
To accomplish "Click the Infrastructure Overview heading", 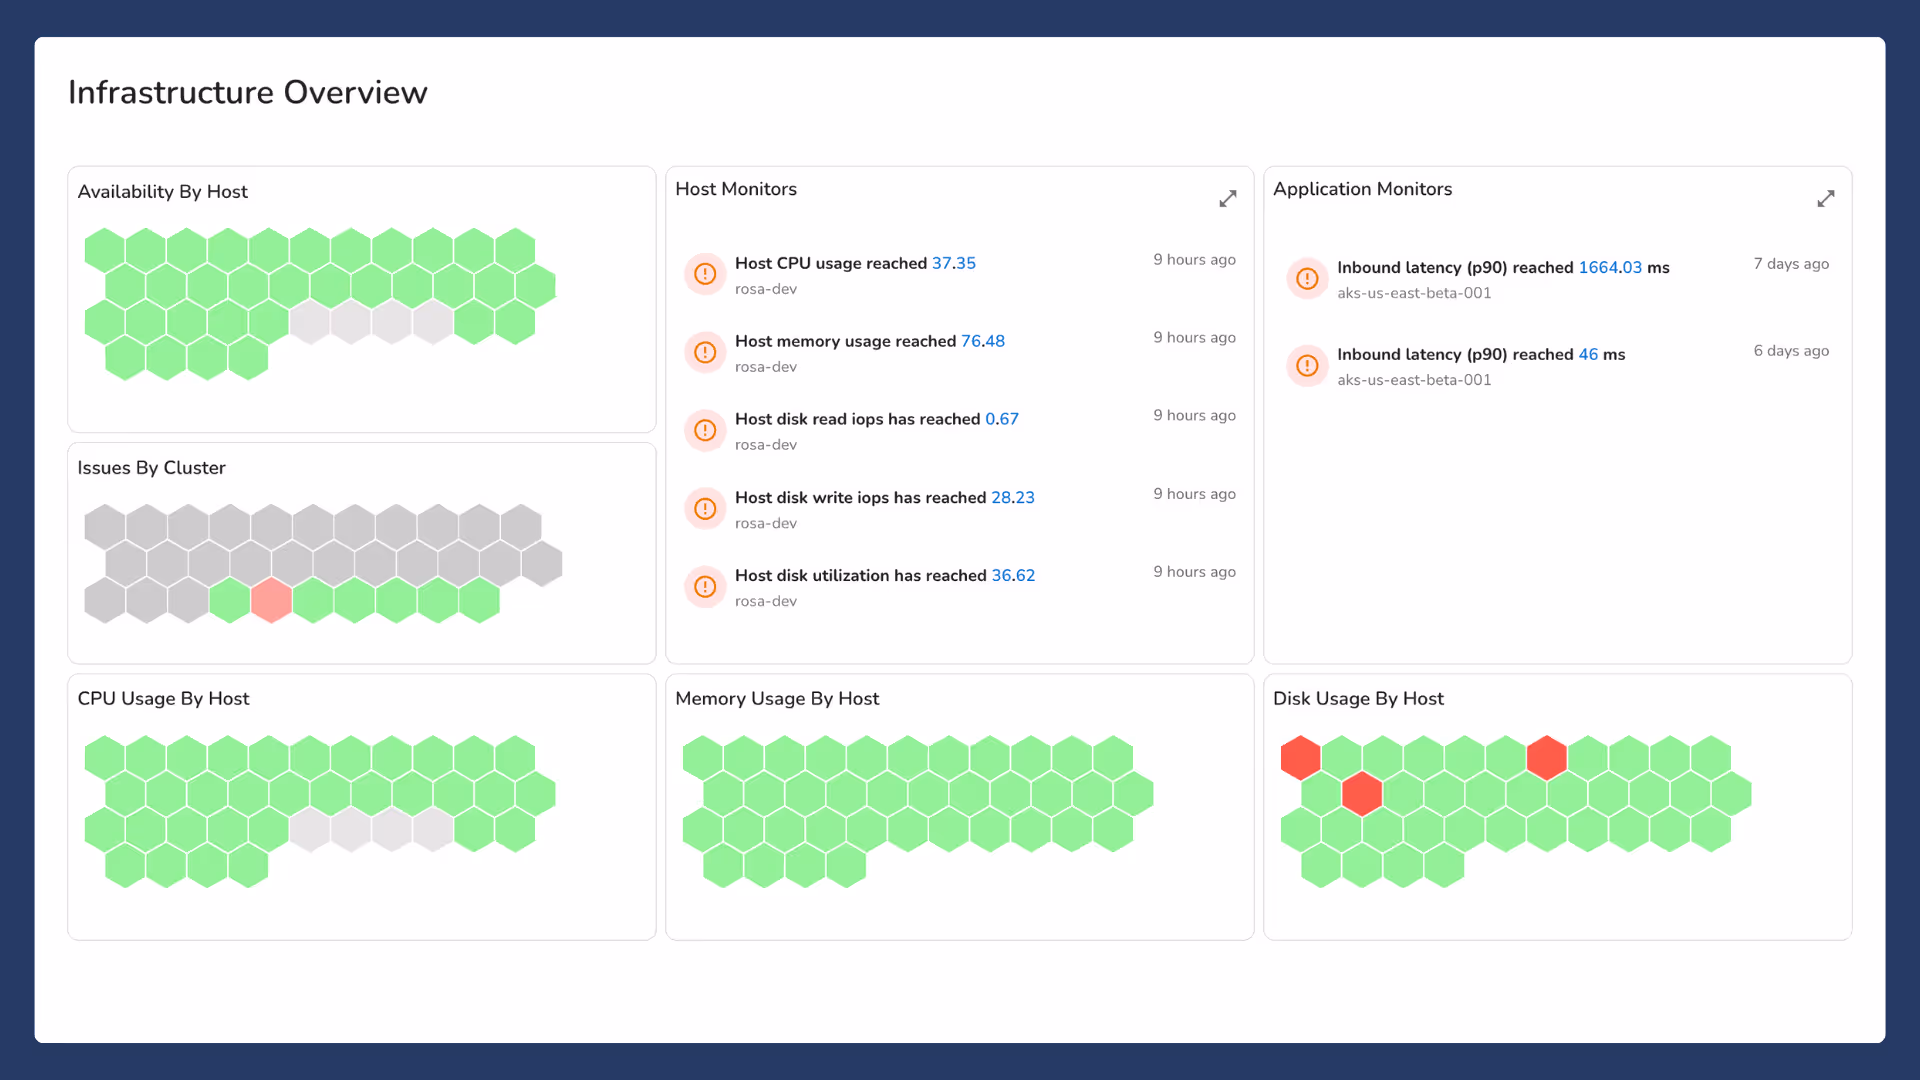I will [248, 92].
